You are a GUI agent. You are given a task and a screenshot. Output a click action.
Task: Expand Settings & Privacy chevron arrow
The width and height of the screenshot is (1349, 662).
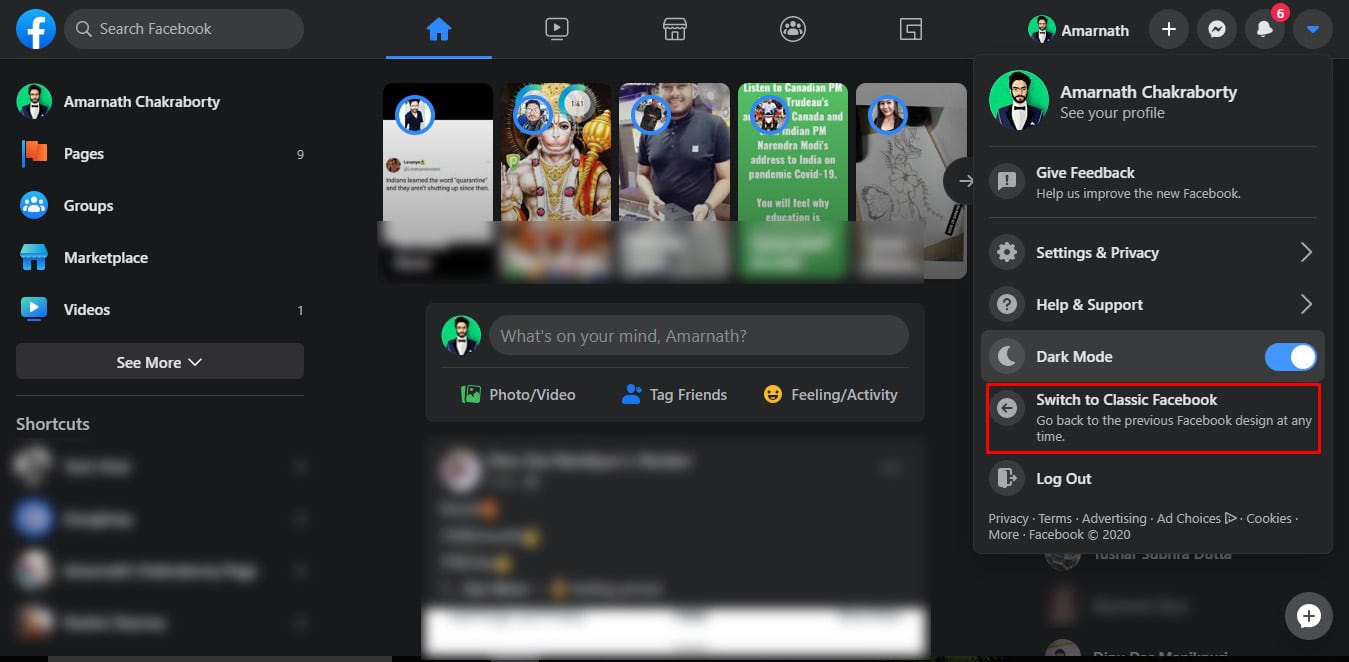(x=1306, y=253)
